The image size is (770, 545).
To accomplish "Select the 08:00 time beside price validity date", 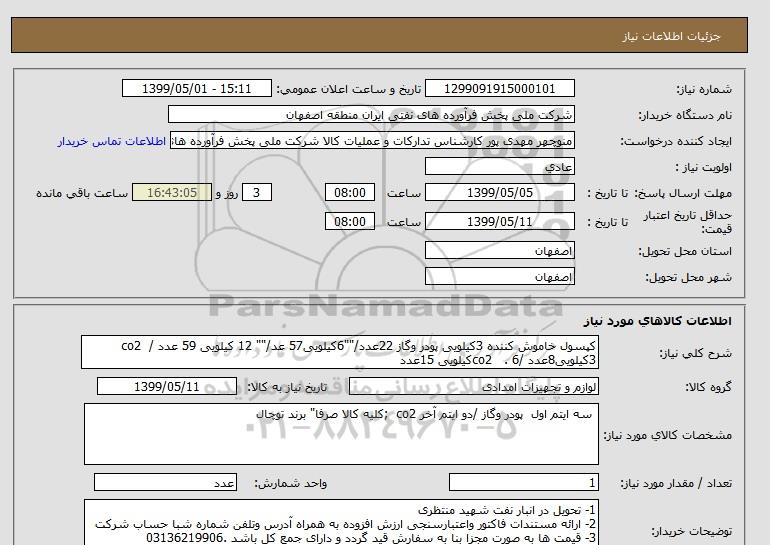I will (x=350, y=221).
